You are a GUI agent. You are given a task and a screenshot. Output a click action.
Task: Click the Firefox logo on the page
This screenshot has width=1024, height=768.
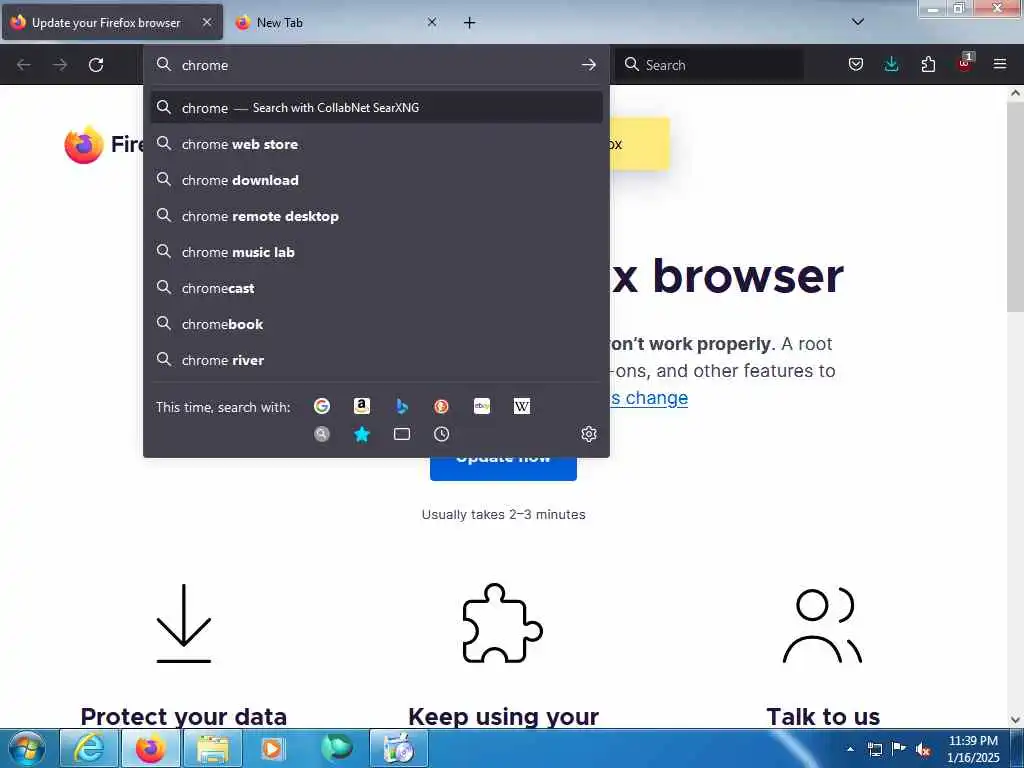[x=84, y=144]
